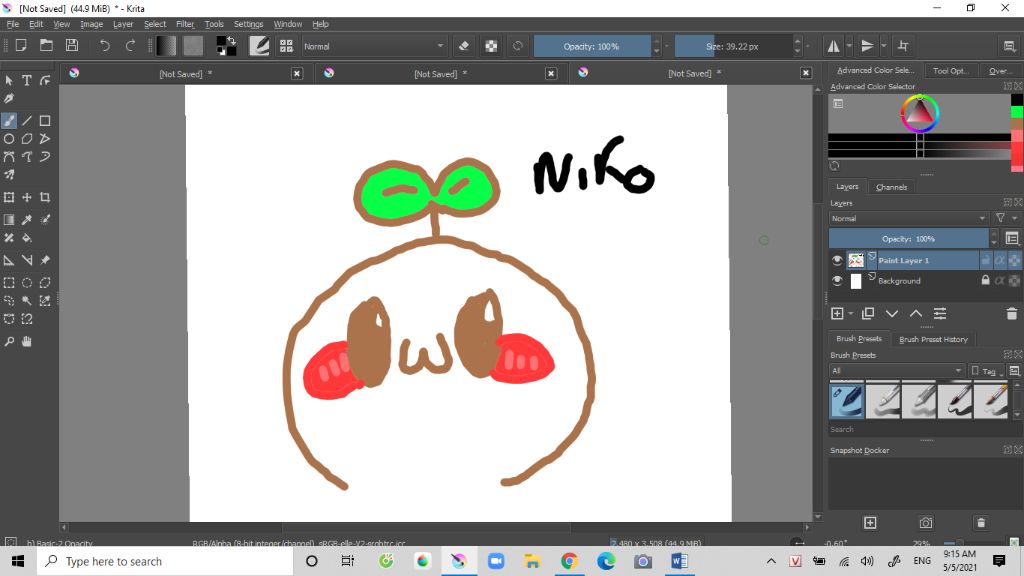This screenshot has height=576, width=1024.
Task: Select the Fill bucket tool
Action: point(27,238)
